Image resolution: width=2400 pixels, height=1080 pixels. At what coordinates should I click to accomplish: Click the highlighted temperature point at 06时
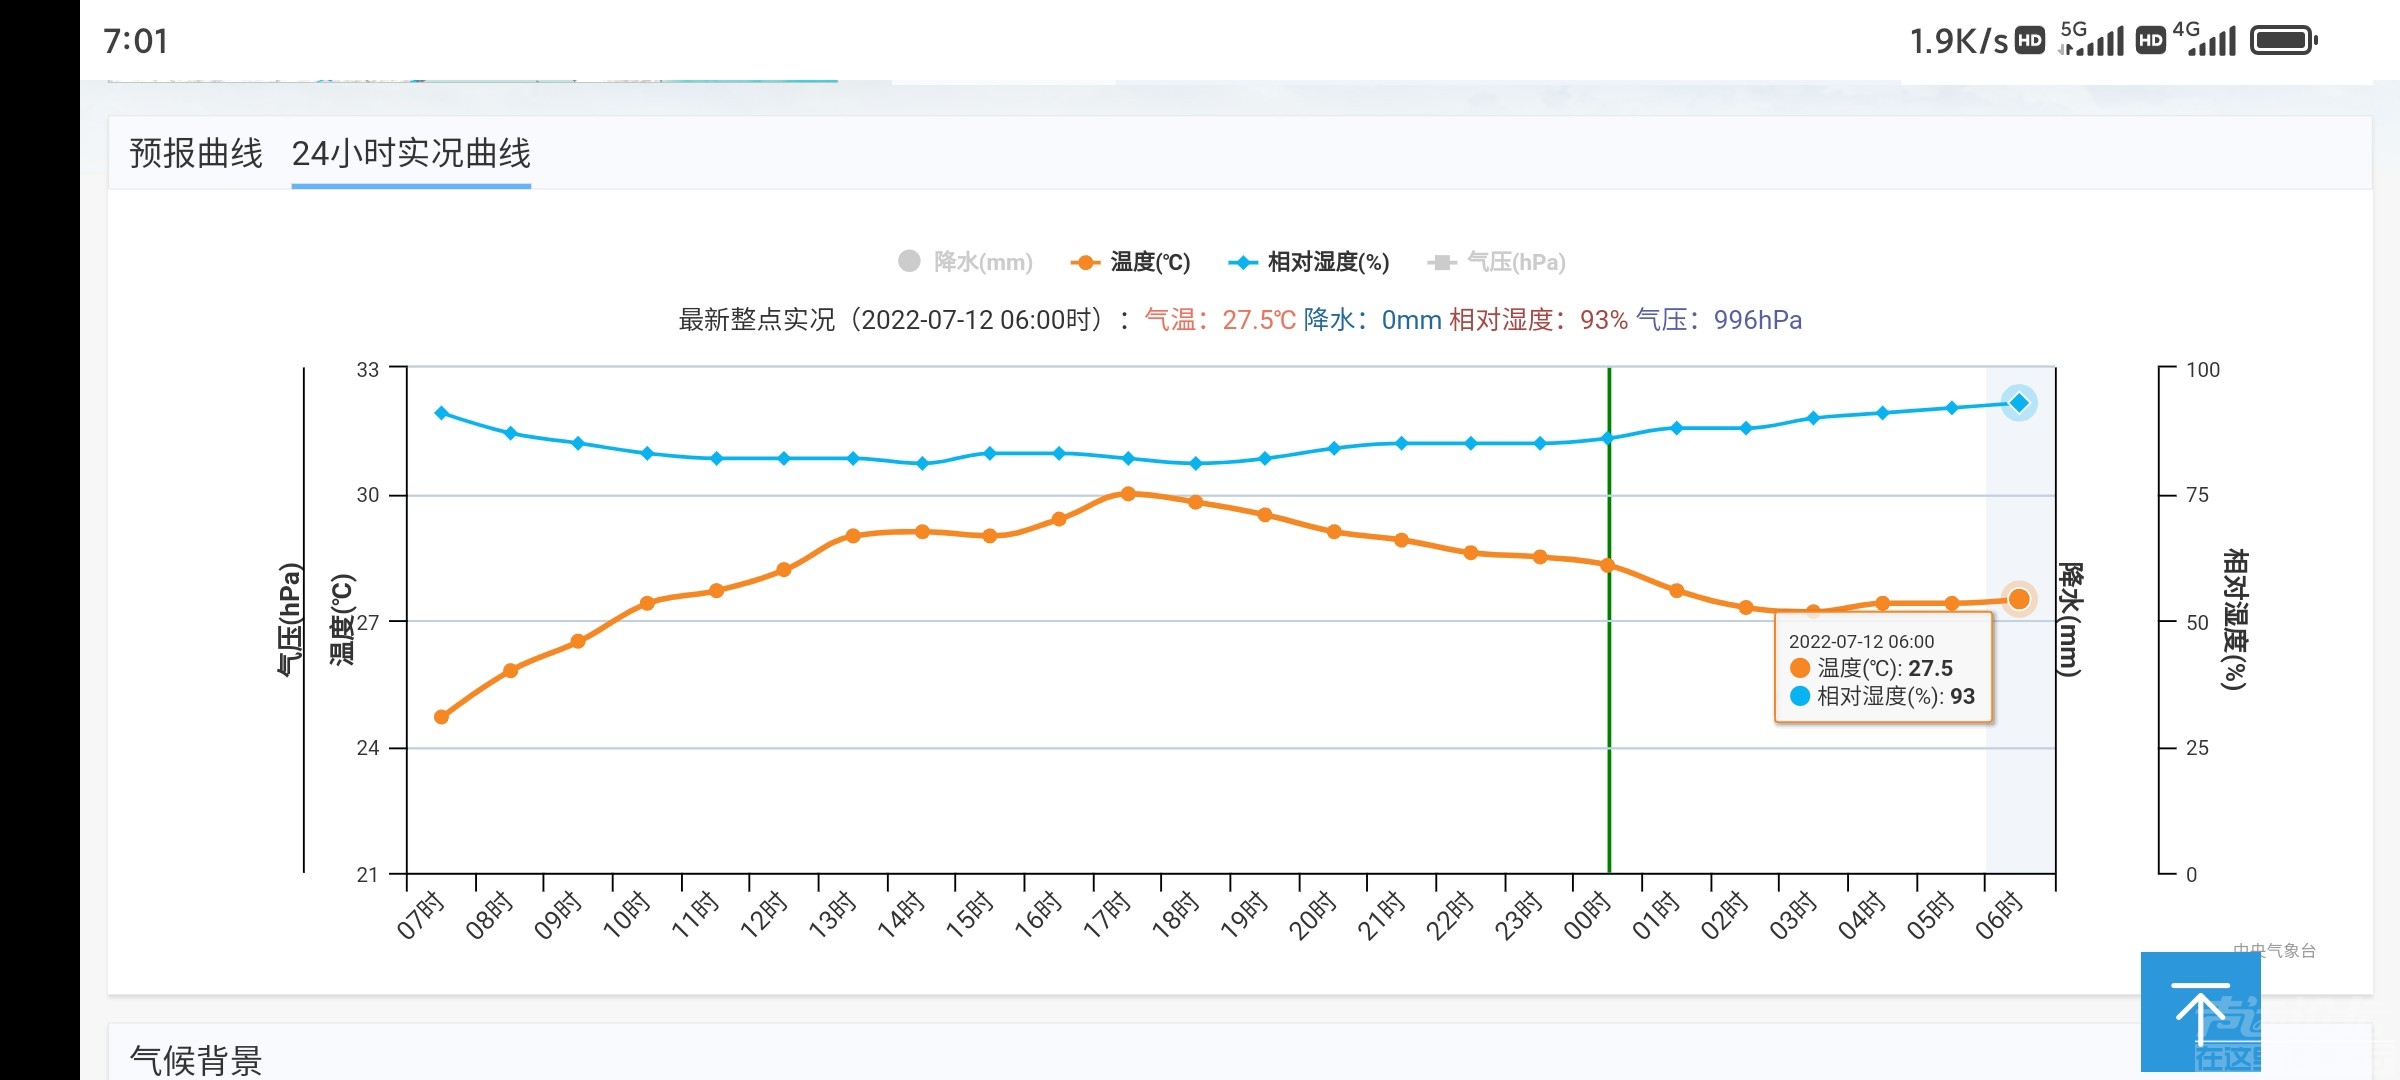pyautogui.click(x=2019, y=599)
